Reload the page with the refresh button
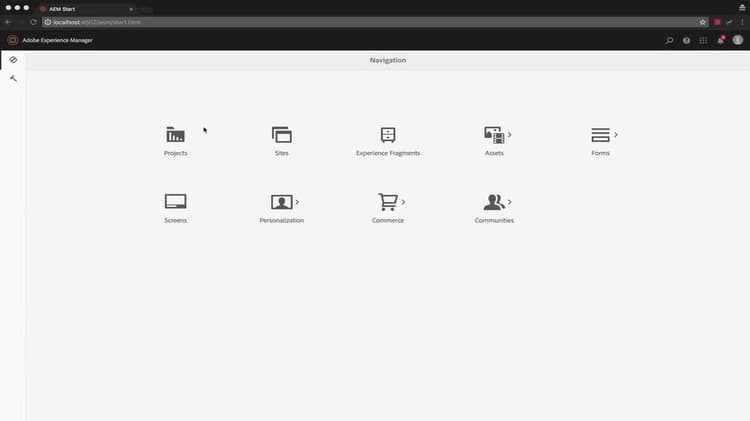 pos(33,22)
